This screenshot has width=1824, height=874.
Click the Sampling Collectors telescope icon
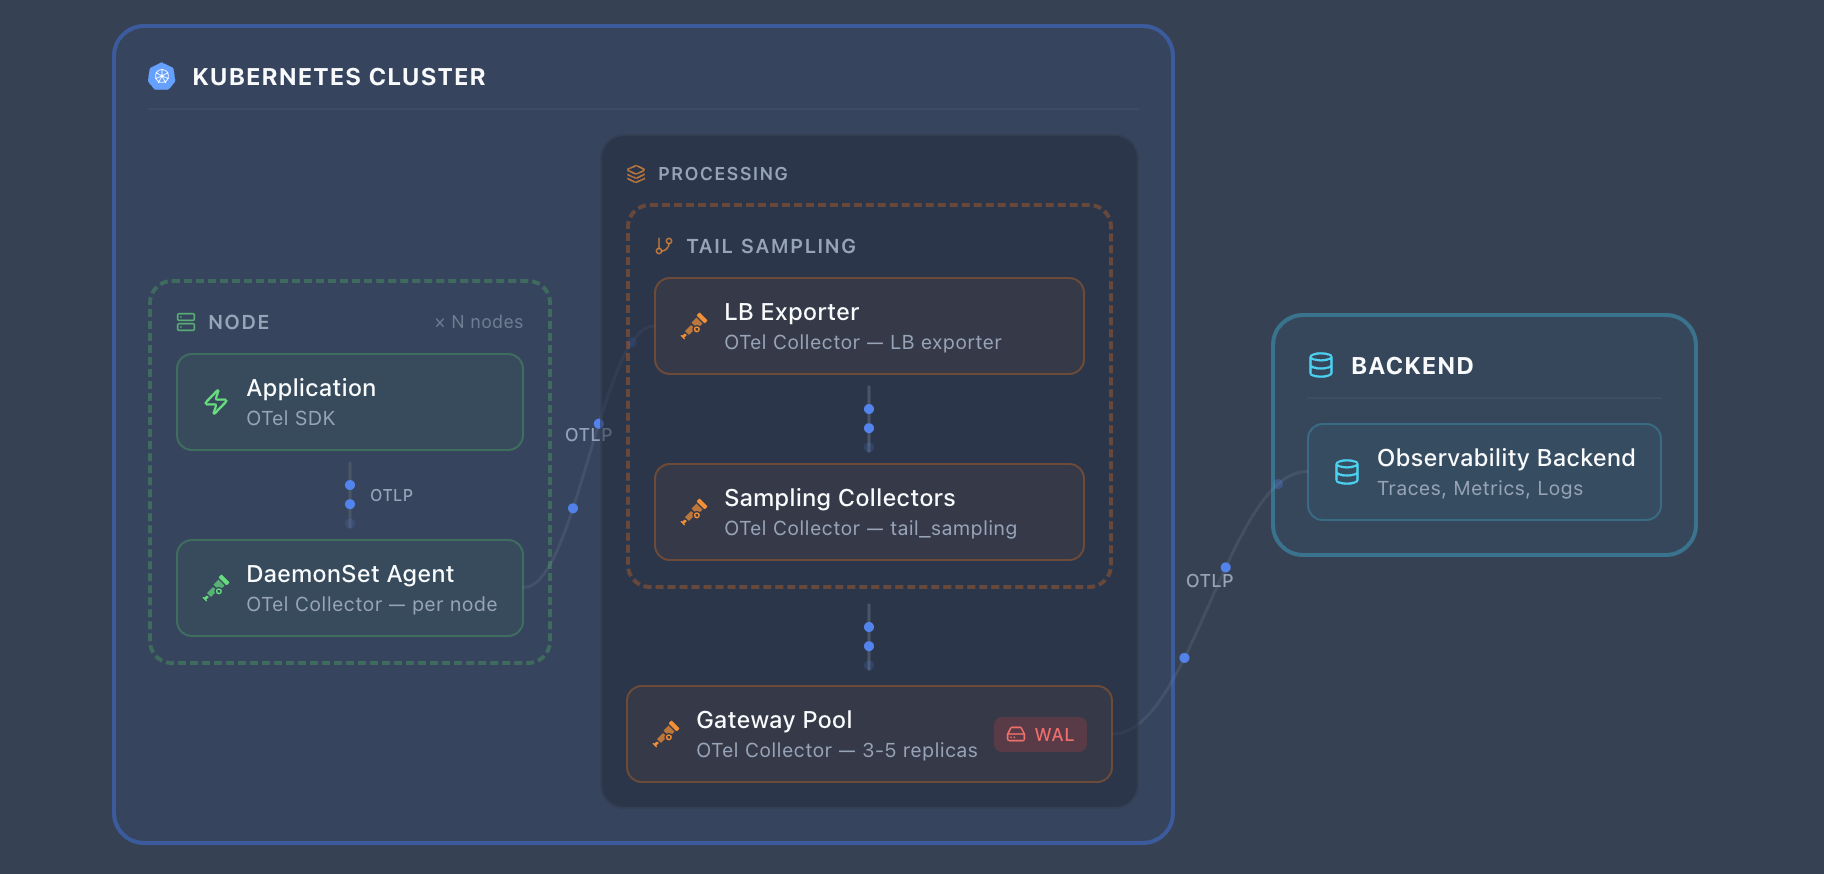(x=694, y=512)
